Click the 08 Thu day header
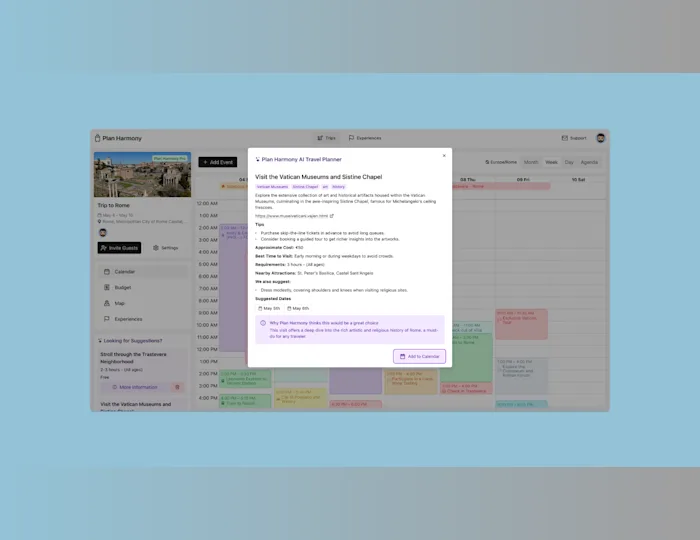This screenshot has height=540, width=700. tap(467, 180)
